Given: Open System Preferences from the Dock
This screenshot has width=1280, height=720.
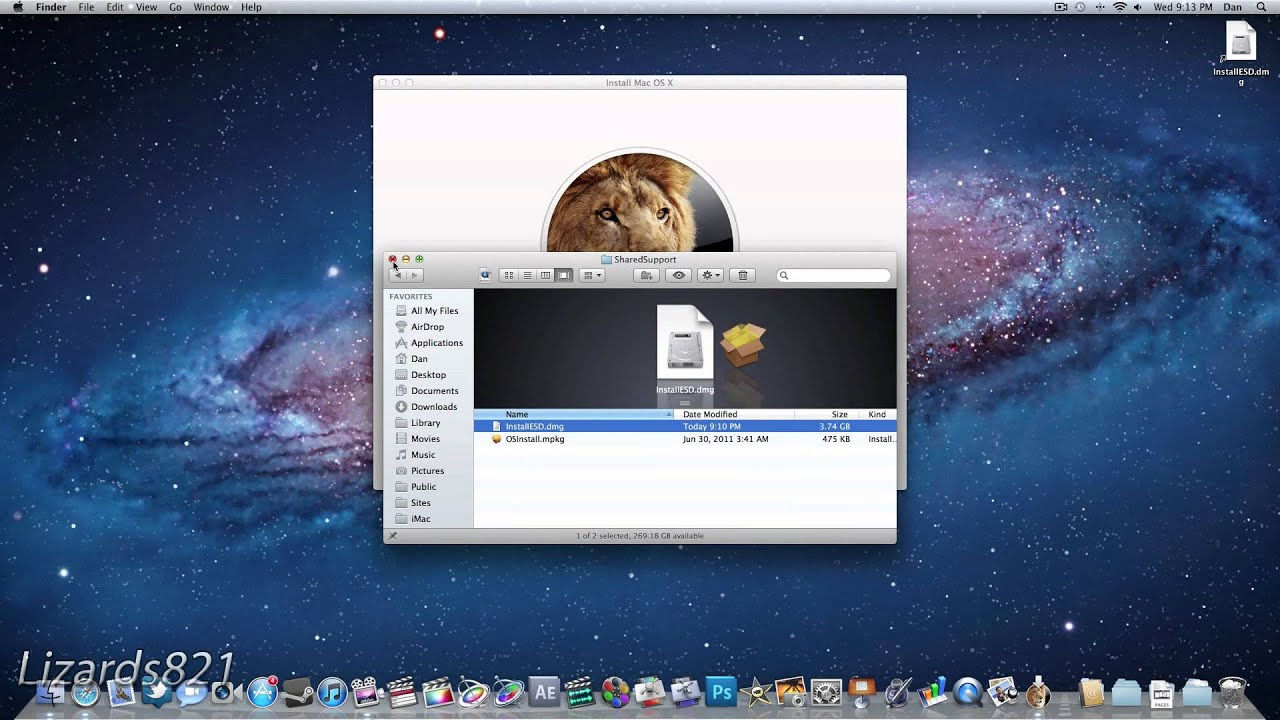Looking at the screenshot, I should coord(826,692).
